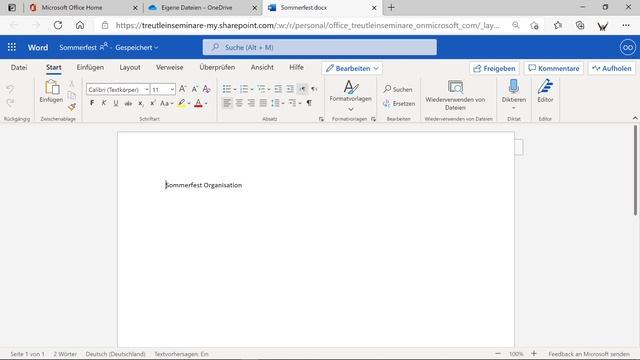Switch to the Ansicht tab
The height and width of the screenshot is (360, 640).
(262, 67)
